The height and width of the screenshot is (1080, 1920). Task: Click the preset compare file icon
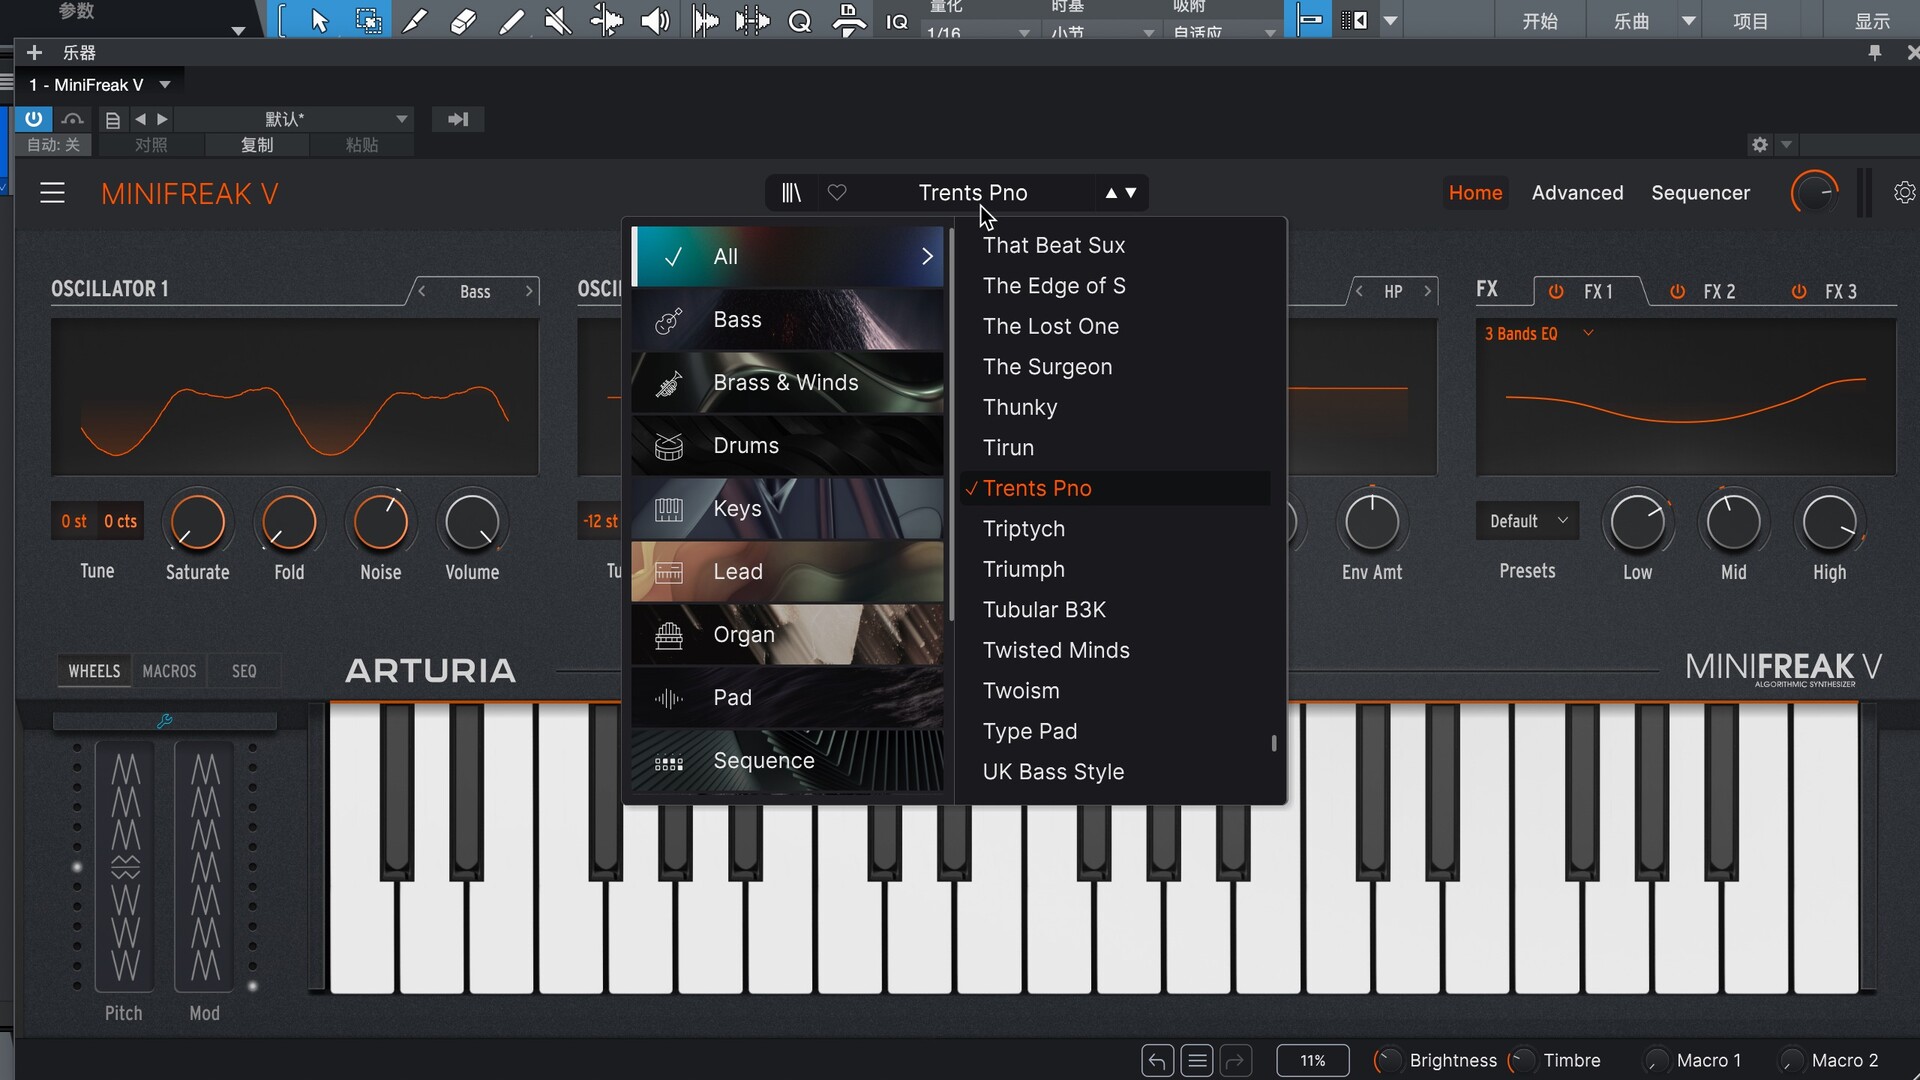[x=113, y=119]
